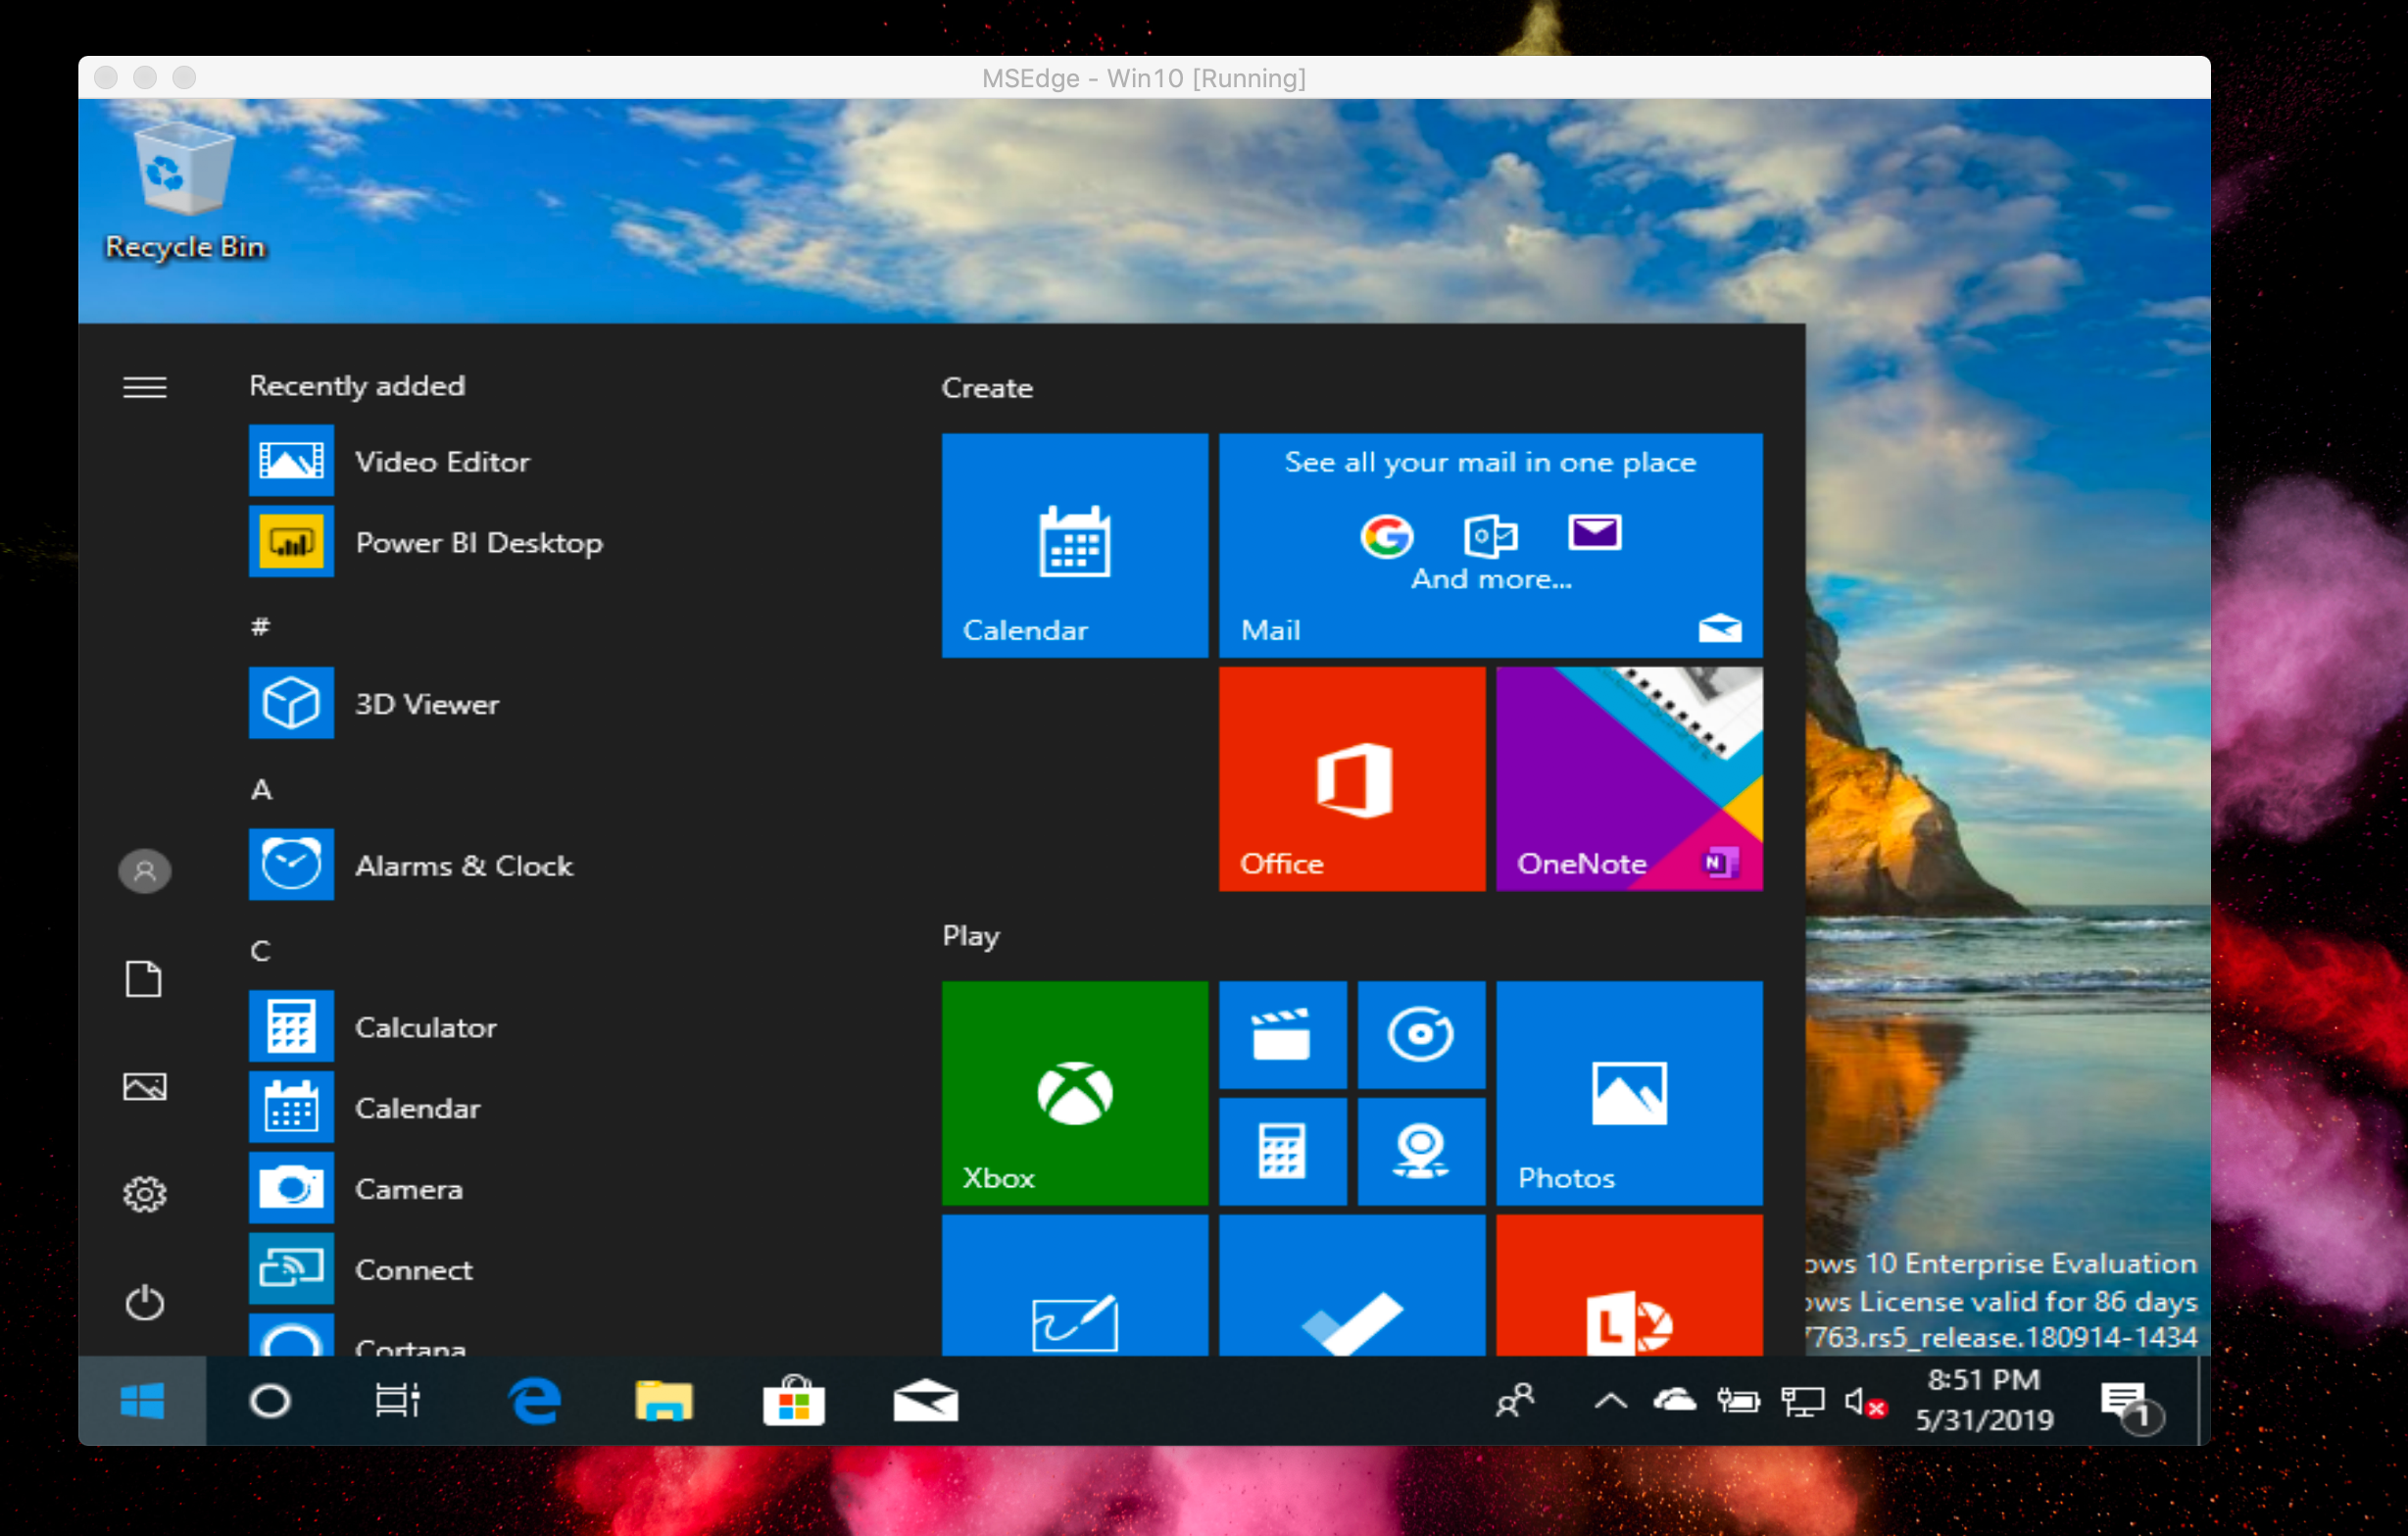
Task: Open small webcam Camera tile
Action: pos(1421,1151)
